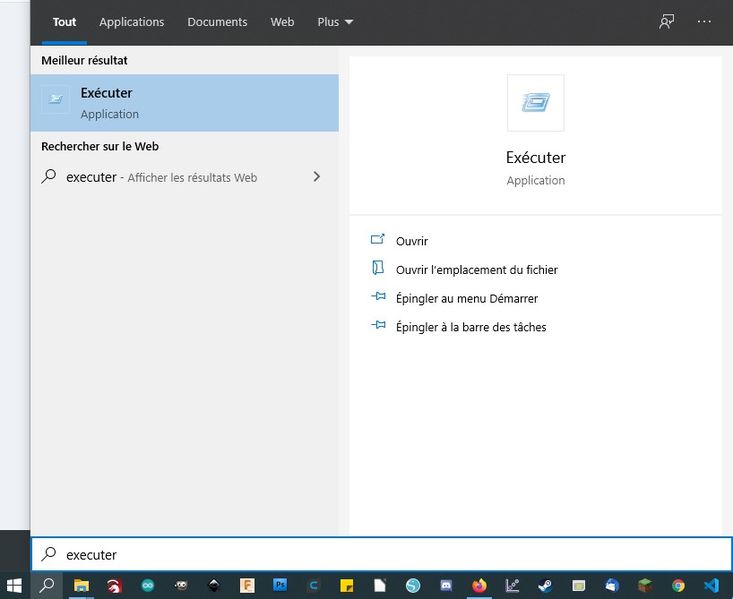Open File Explorer from the taskbar

click(x=81, y=585)
